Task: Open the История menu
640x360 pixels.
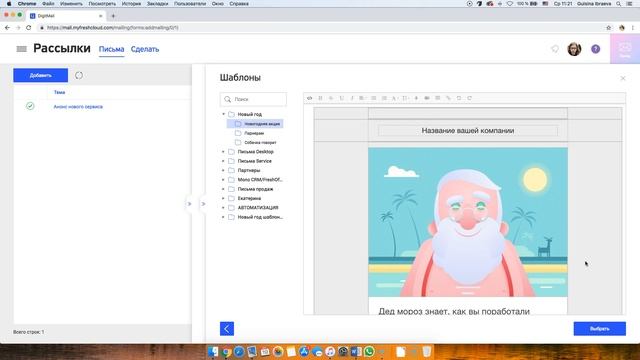Action: (x=131, y=4)
